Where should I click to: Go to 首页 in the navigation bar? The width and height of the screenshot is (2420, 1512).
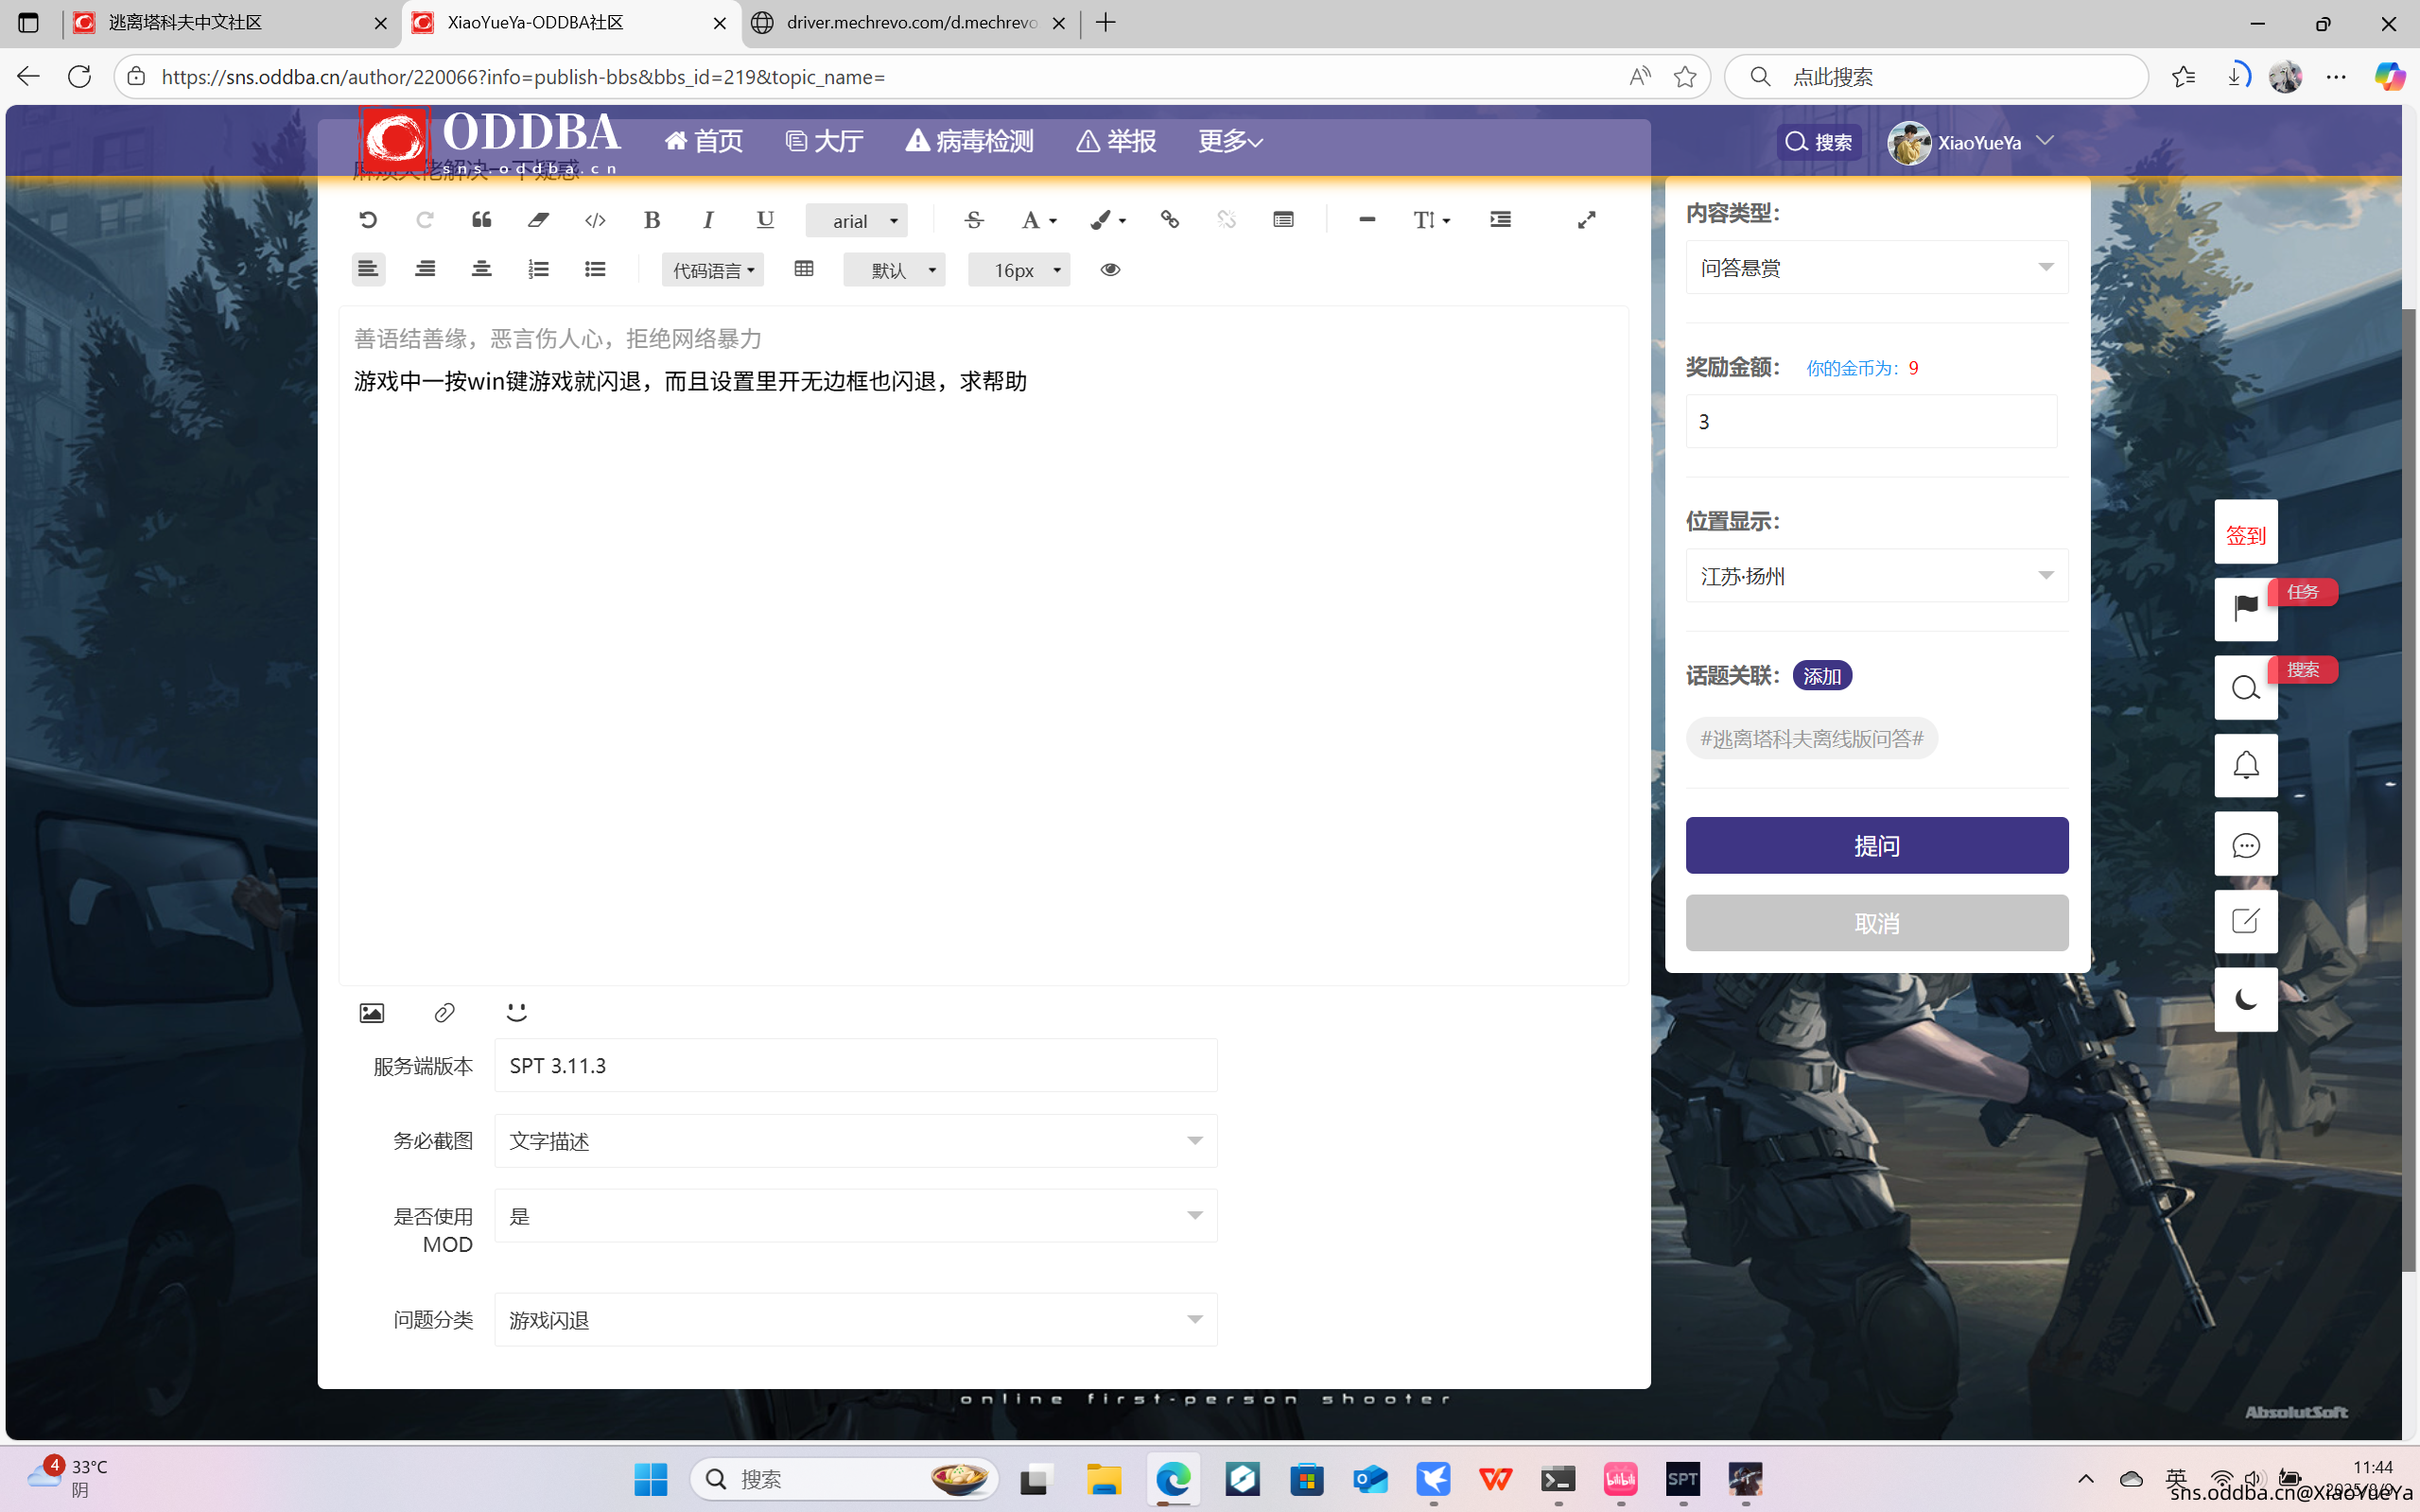[704, 141]
